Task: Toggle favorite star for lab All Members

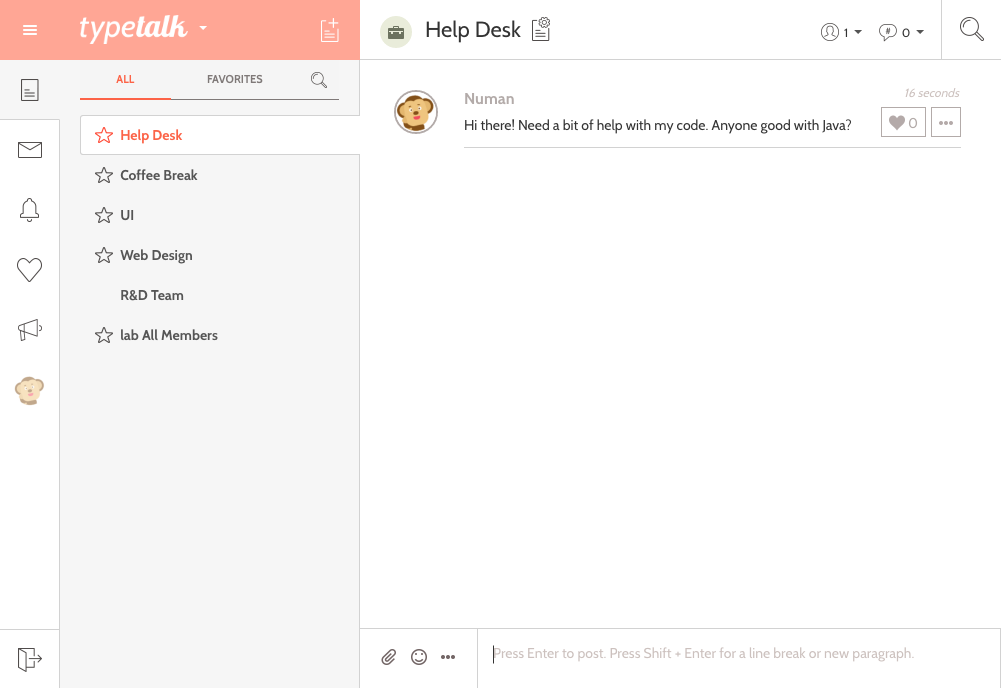Action: coord(103,335)
